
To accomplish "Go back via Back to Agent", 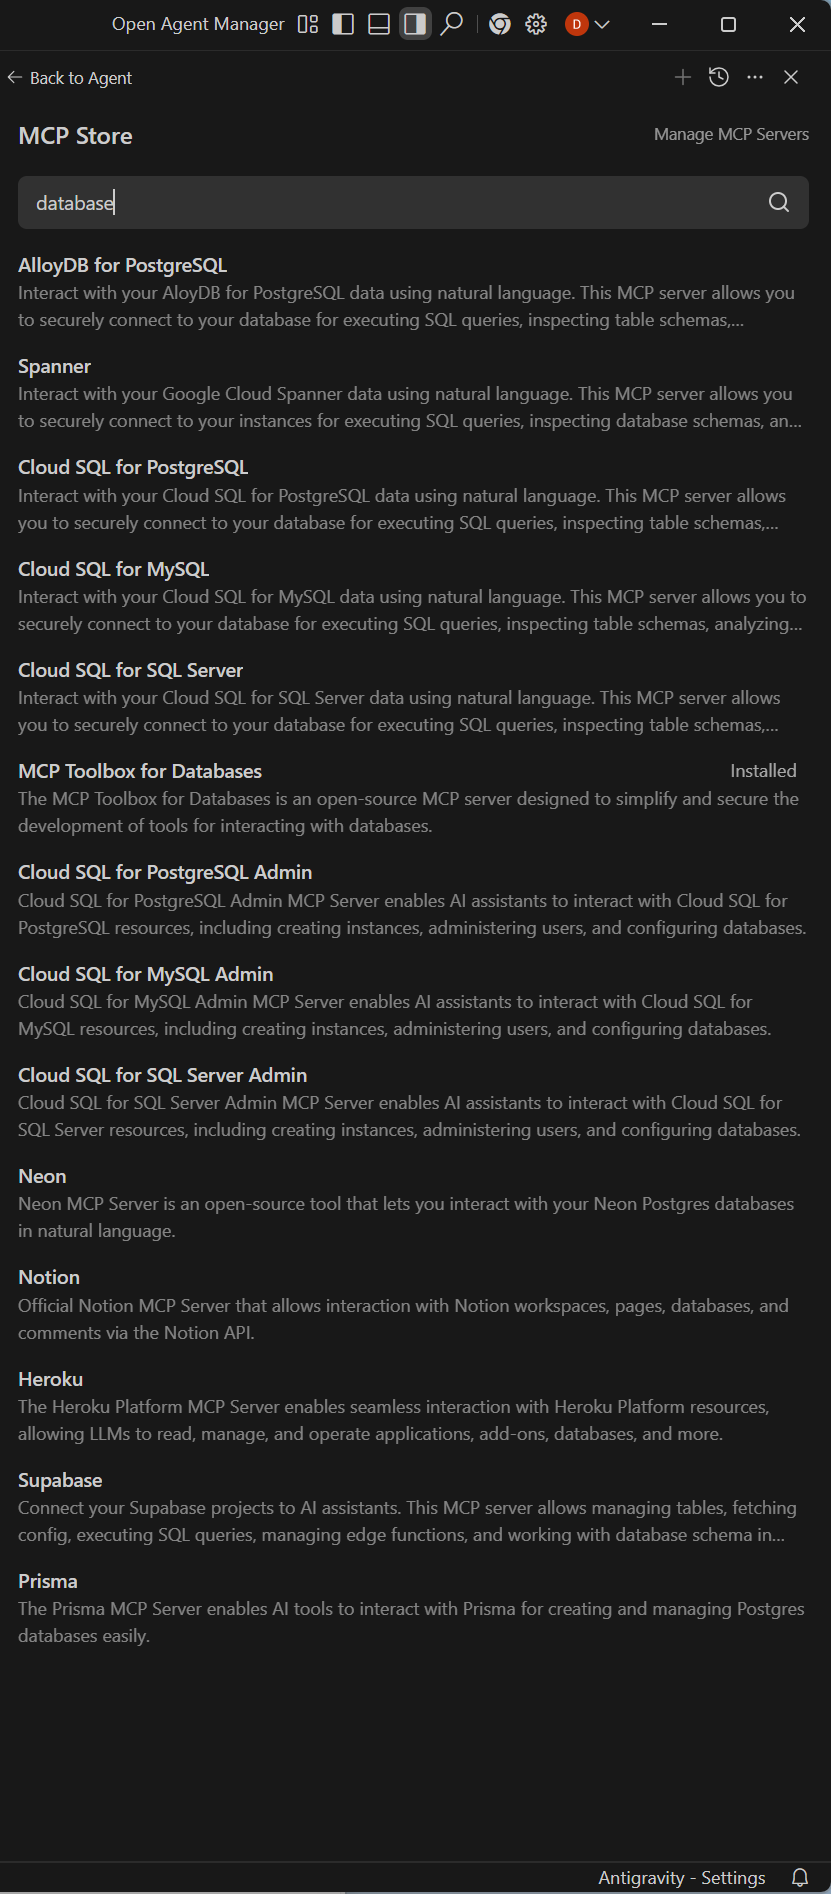I will click(70, 78).
